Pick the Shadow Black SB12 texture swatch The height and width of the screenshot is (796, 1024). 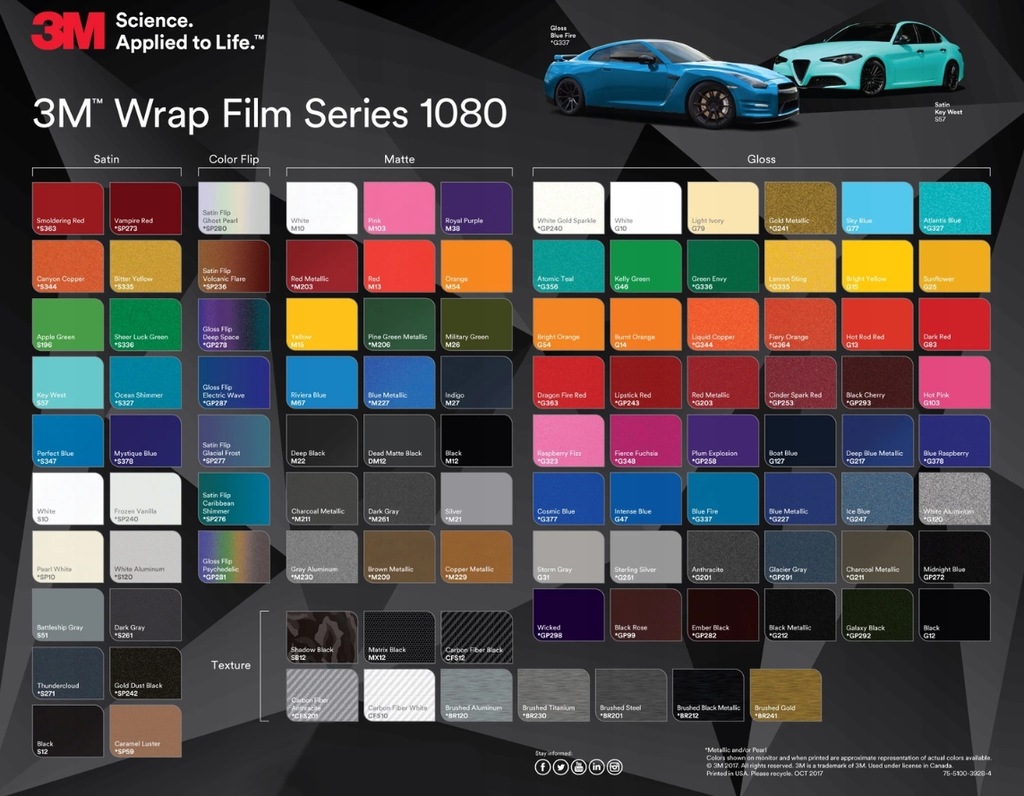(322, 637)
